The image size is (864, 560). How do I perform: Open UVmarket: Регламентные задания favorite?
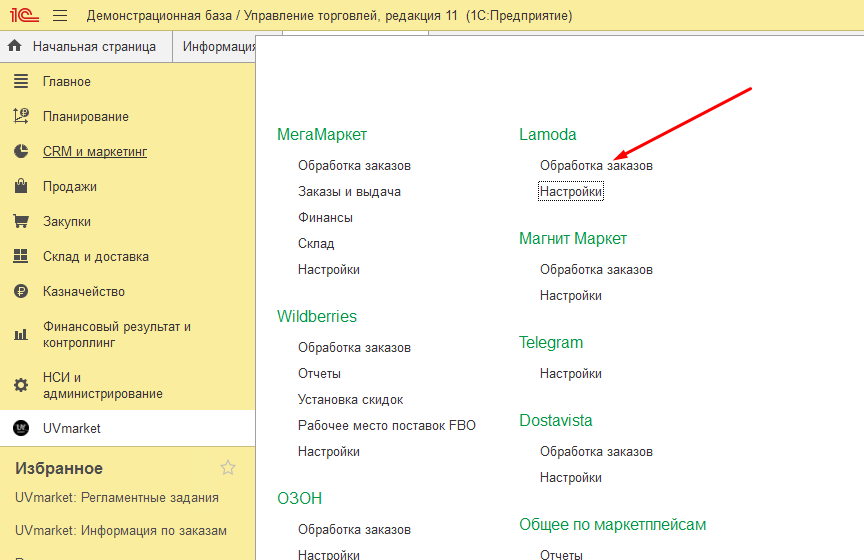click(x=117, y=497)
